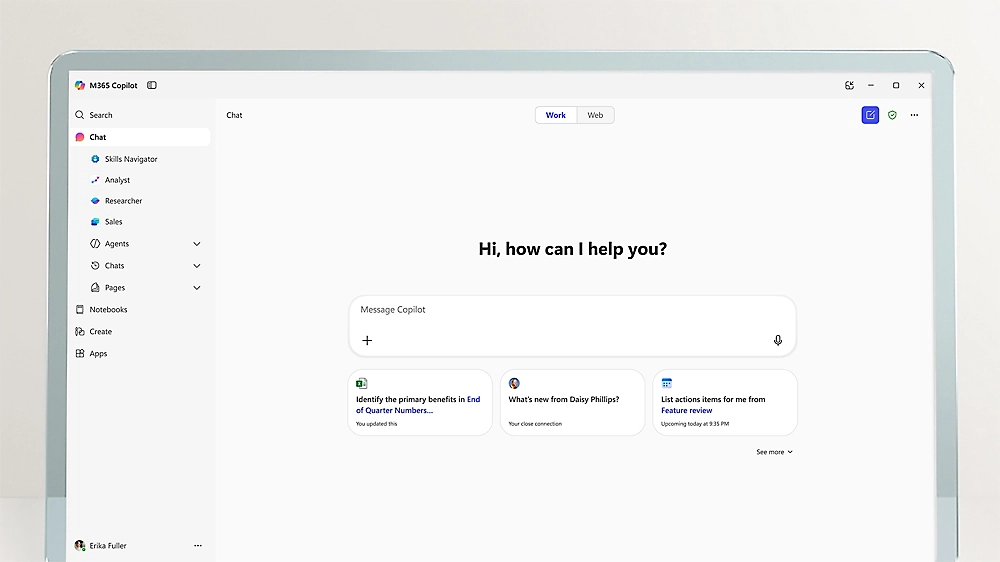Open the Researcher agent
1000x562 pixels.
pos(123,201)
